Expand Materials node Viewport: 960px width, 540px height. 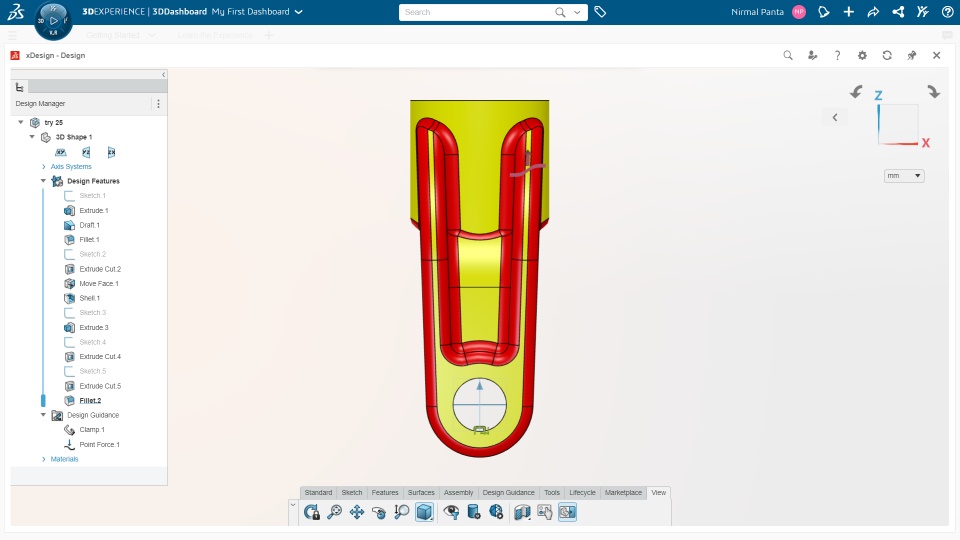tap(43, 459)
